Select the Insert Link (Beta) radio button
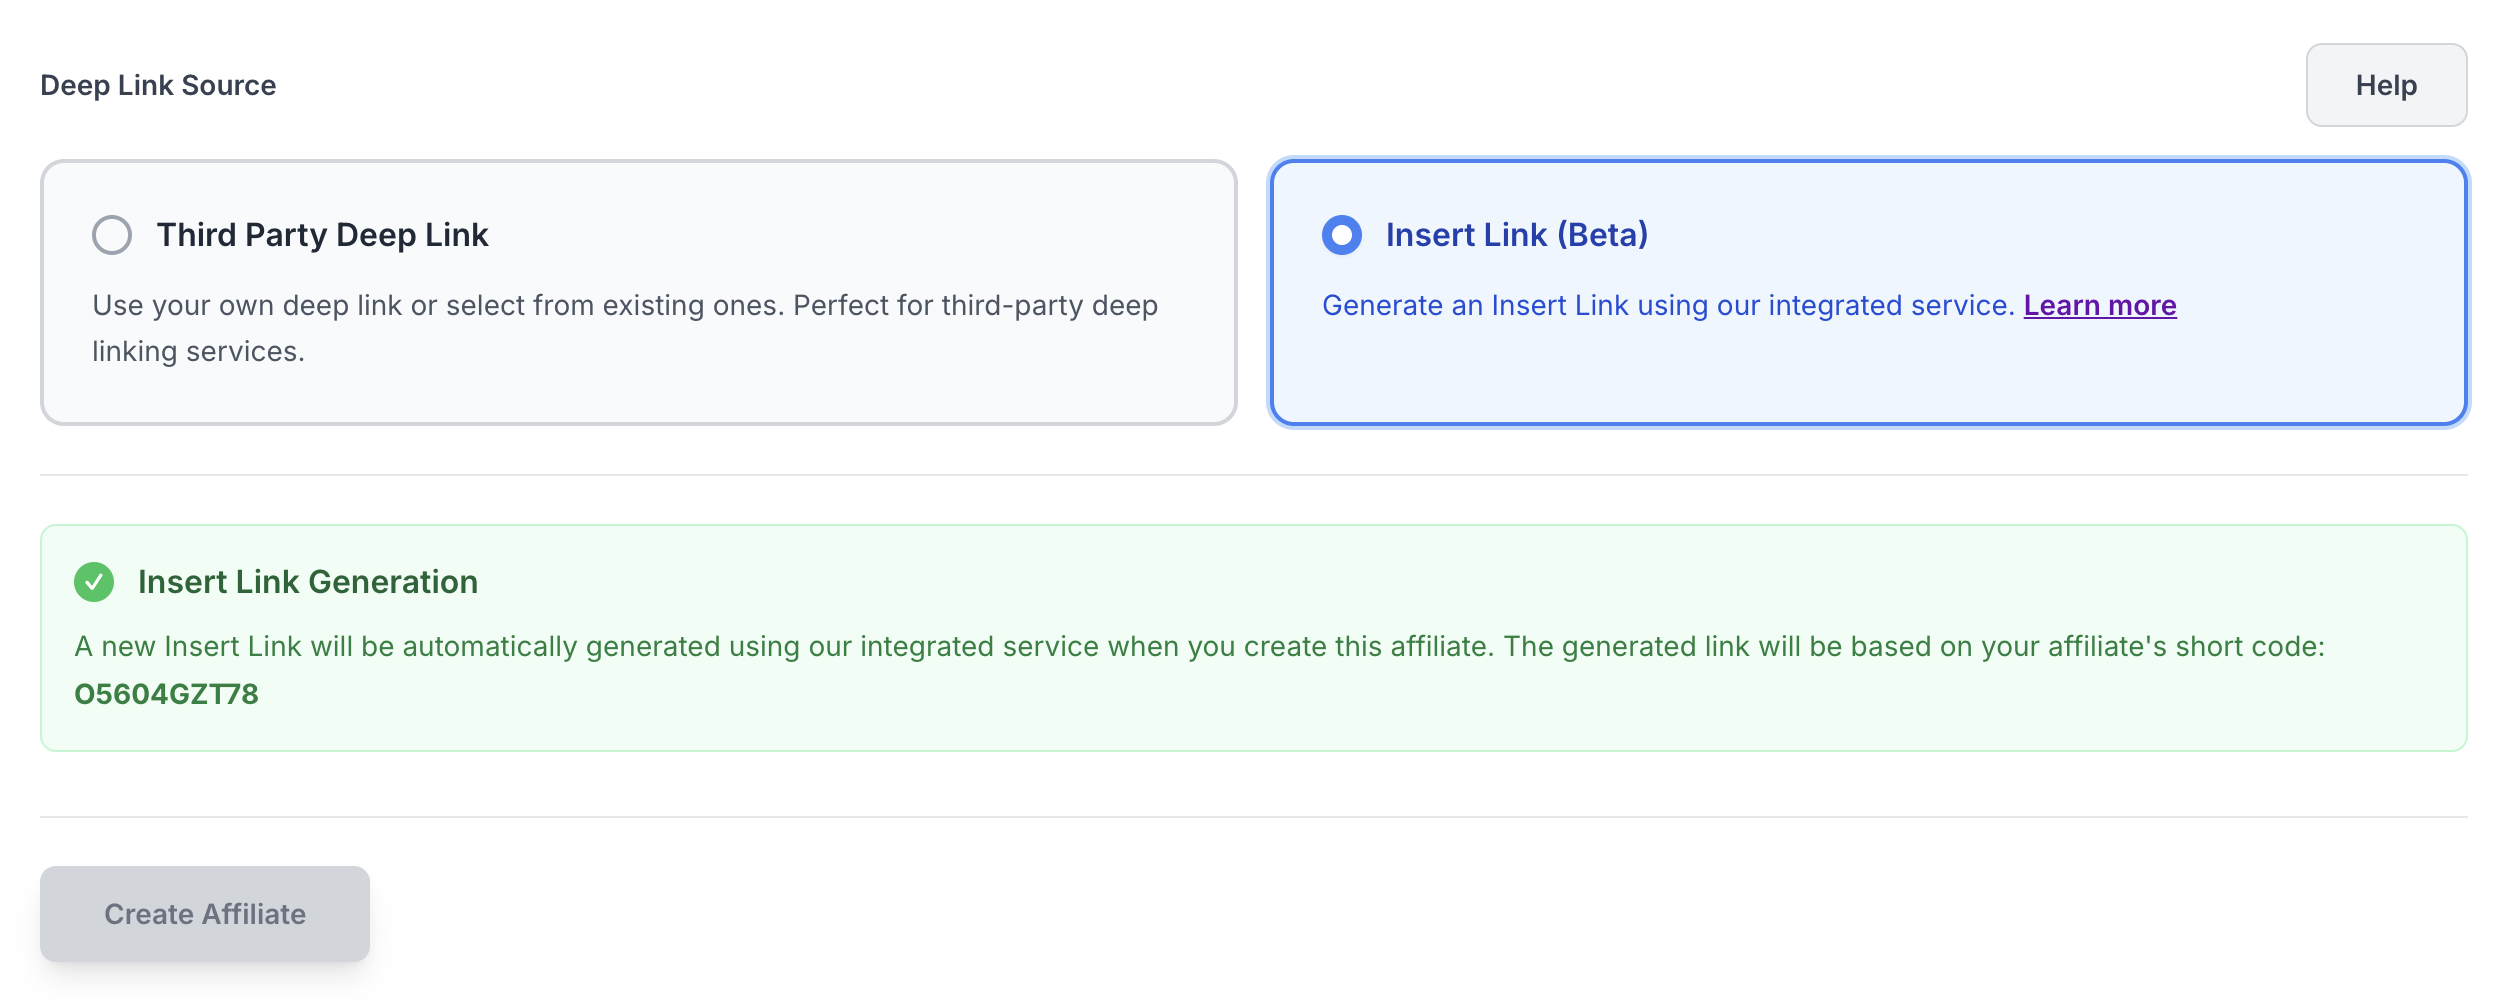2504x1008 pixels. pos(1342,235)
